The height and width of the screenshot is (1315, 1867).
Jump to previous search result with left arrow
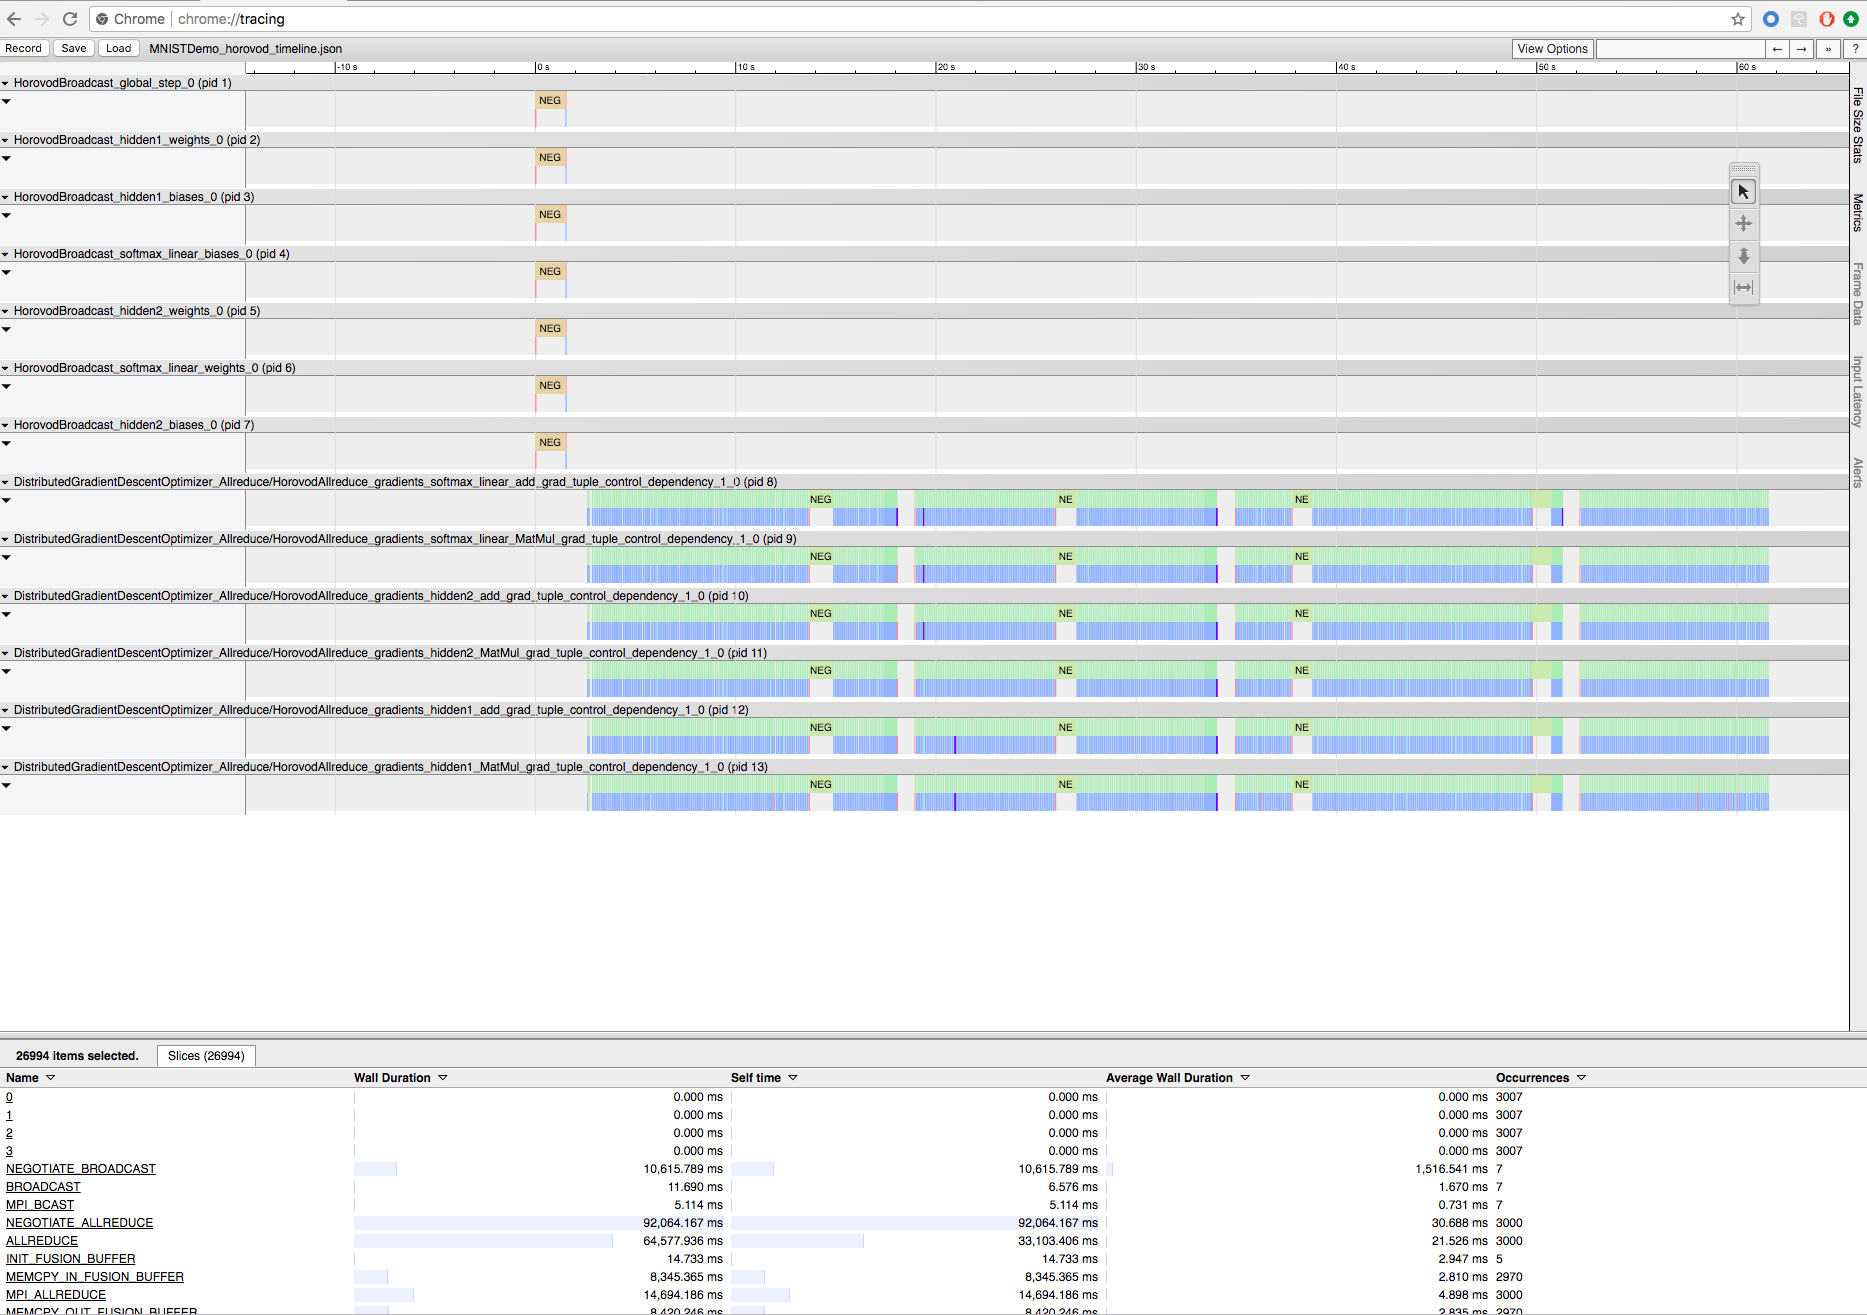point(1777,49)
